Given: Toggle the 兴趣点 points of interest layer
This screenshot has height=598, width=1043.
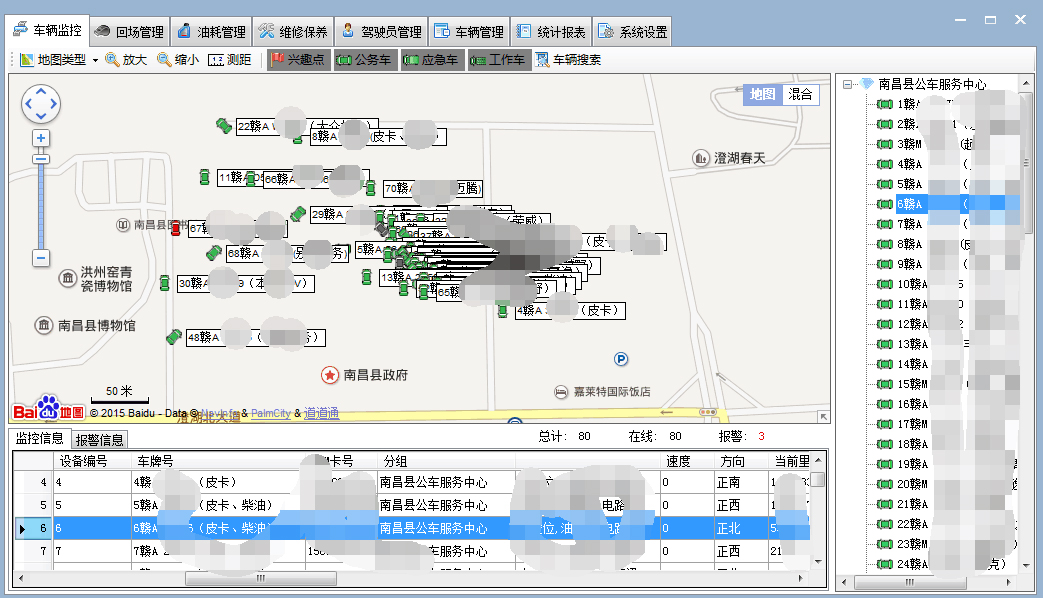Looking at the screenshot, I should point(297,60).
